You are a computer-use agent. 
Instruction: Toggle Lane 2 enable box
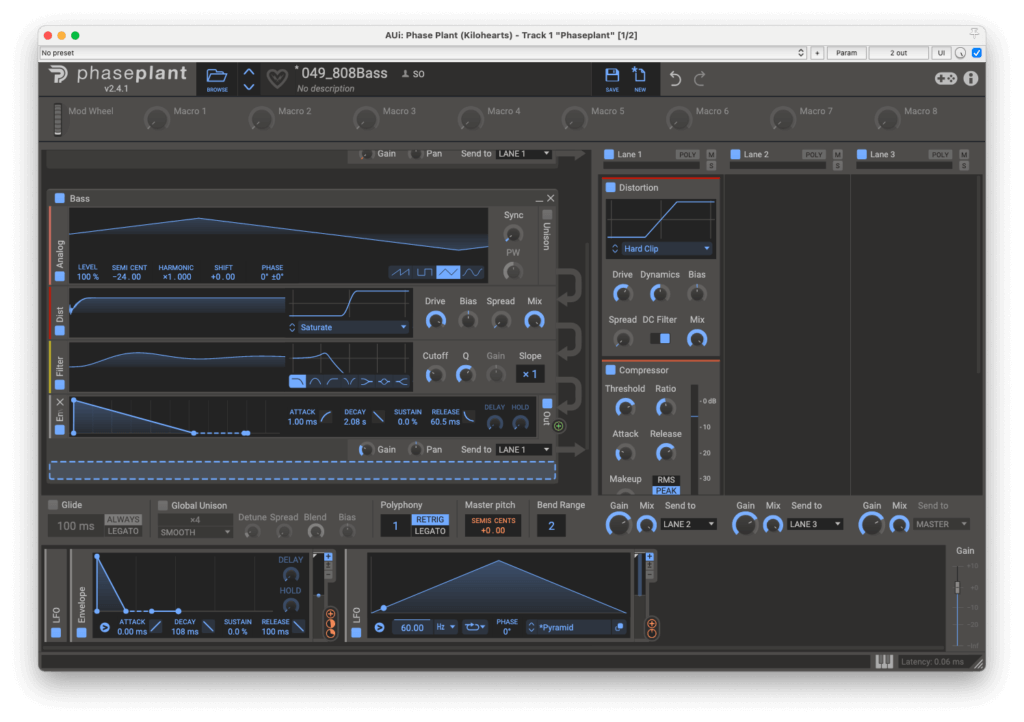pyautogui.click(x=735, y=154)
